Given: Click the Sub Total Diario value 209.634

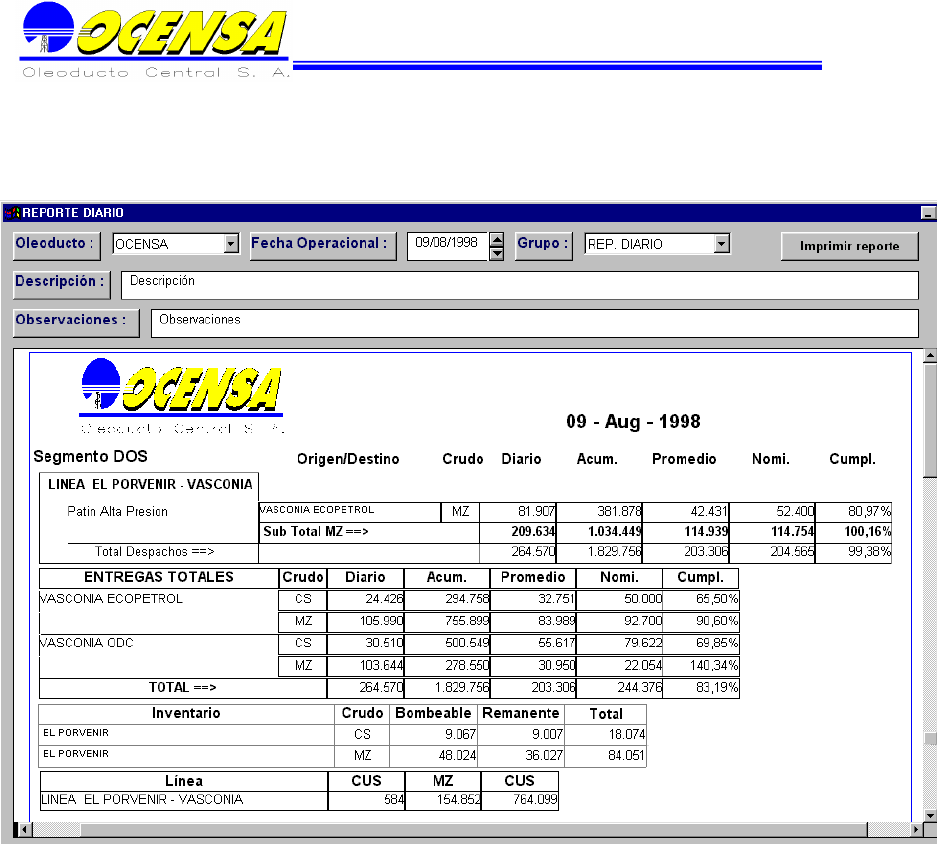Looking at the screenshot, I should point(533,531).
